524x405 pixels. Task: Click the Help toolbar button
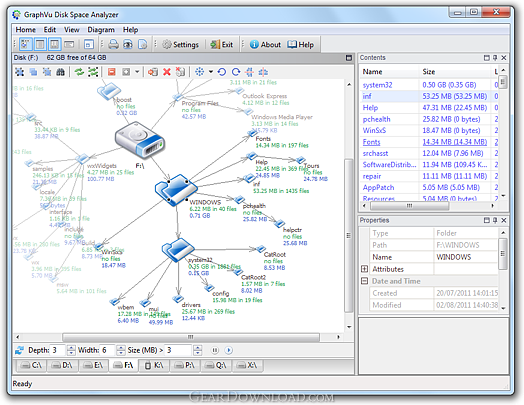(300, 44)
